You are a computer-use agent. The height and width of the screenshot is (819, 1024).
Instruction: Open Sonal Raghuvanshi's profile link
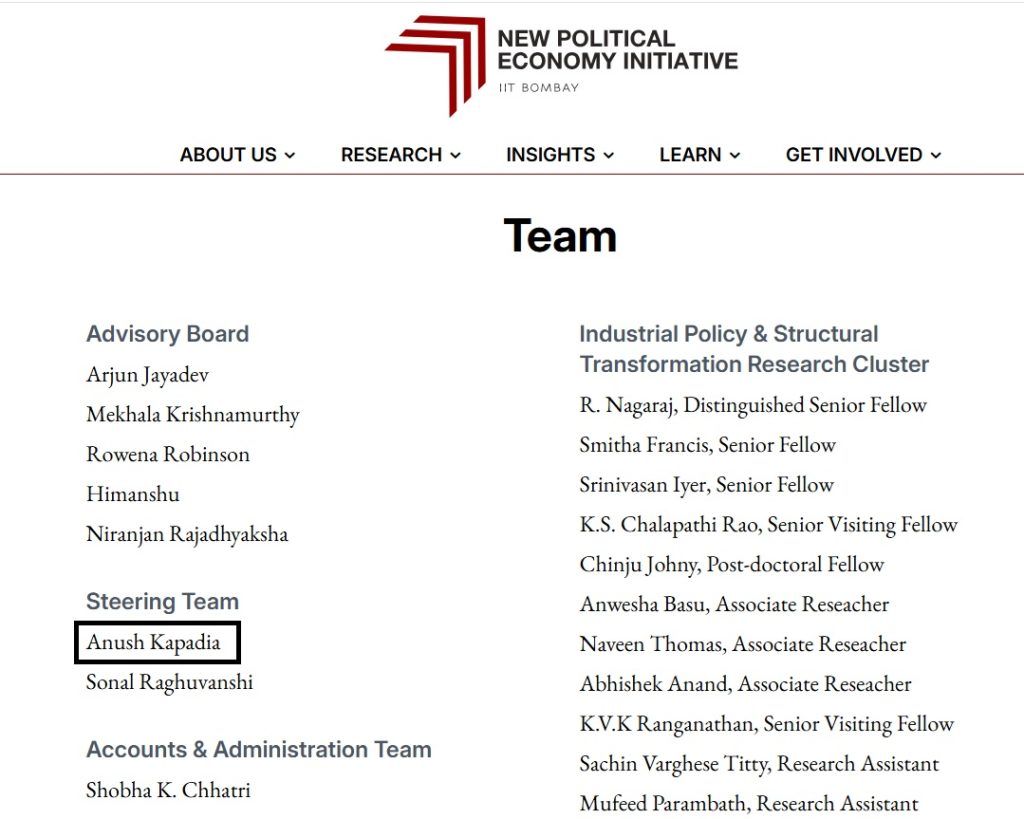169,682
